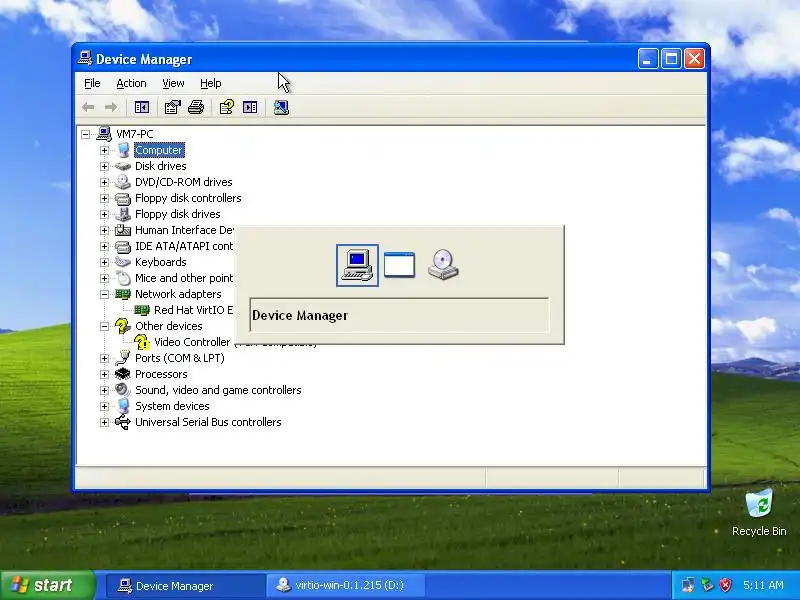Expand Sound, video and game controllers
Image resolution: width=800 pixels, height=600 pixels.
point(105,390)
